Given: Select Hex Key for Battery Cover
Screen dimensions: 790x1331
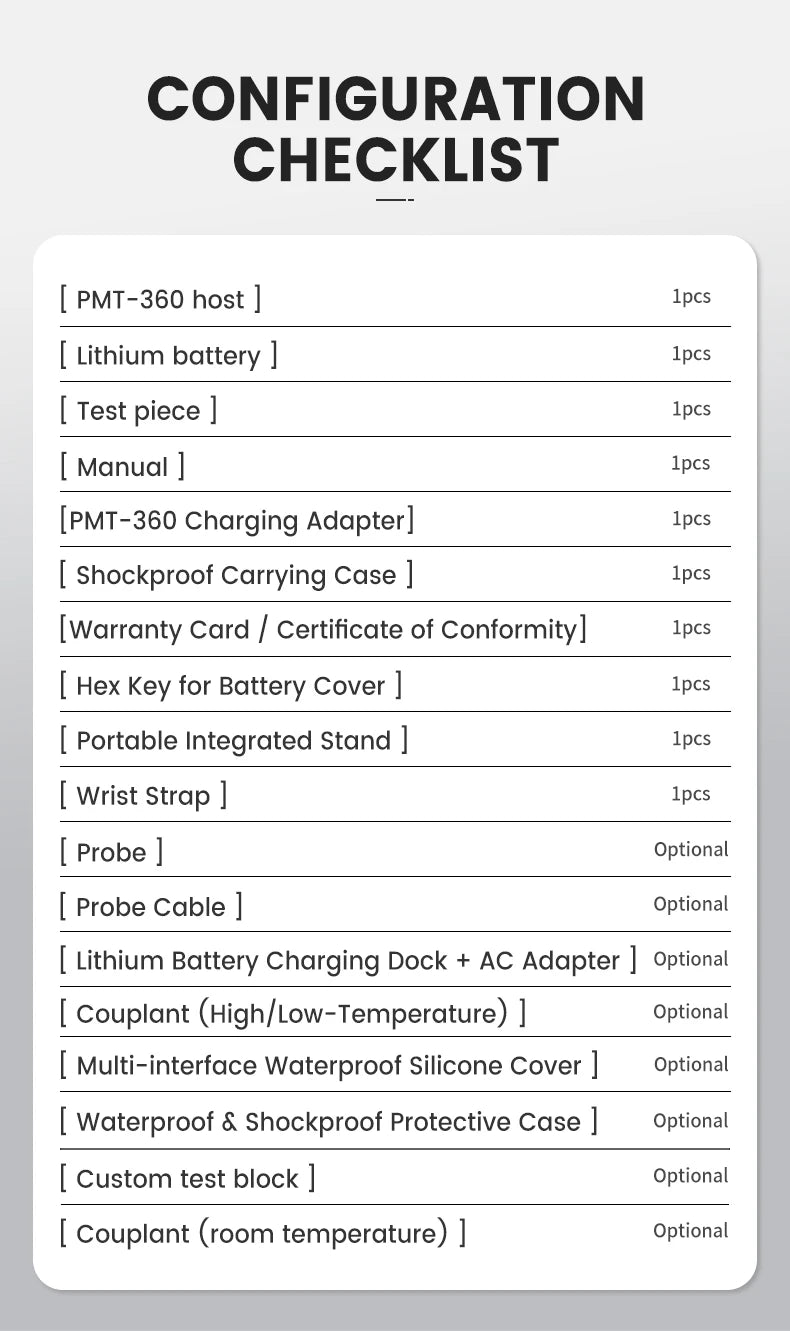Looking at the screenshot, I should click(x=231, y=685).
